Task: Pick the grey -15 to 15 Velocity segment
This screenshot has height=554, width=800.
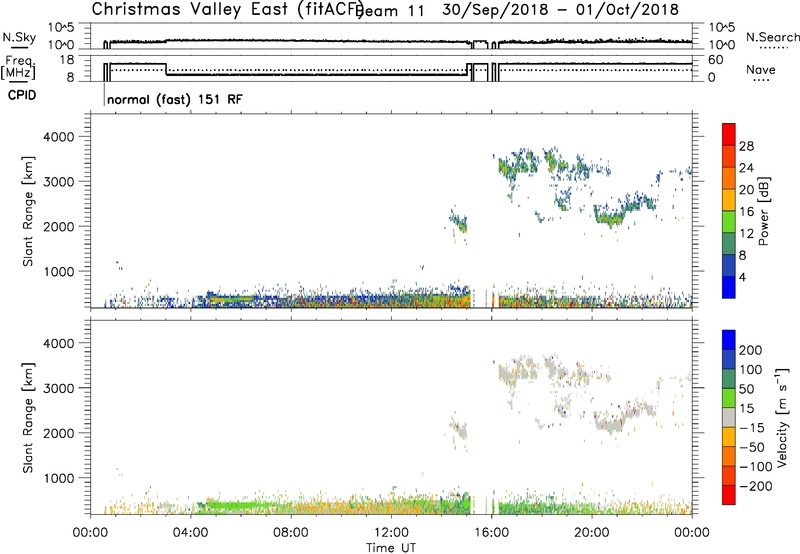Action: tap(729, 417)
